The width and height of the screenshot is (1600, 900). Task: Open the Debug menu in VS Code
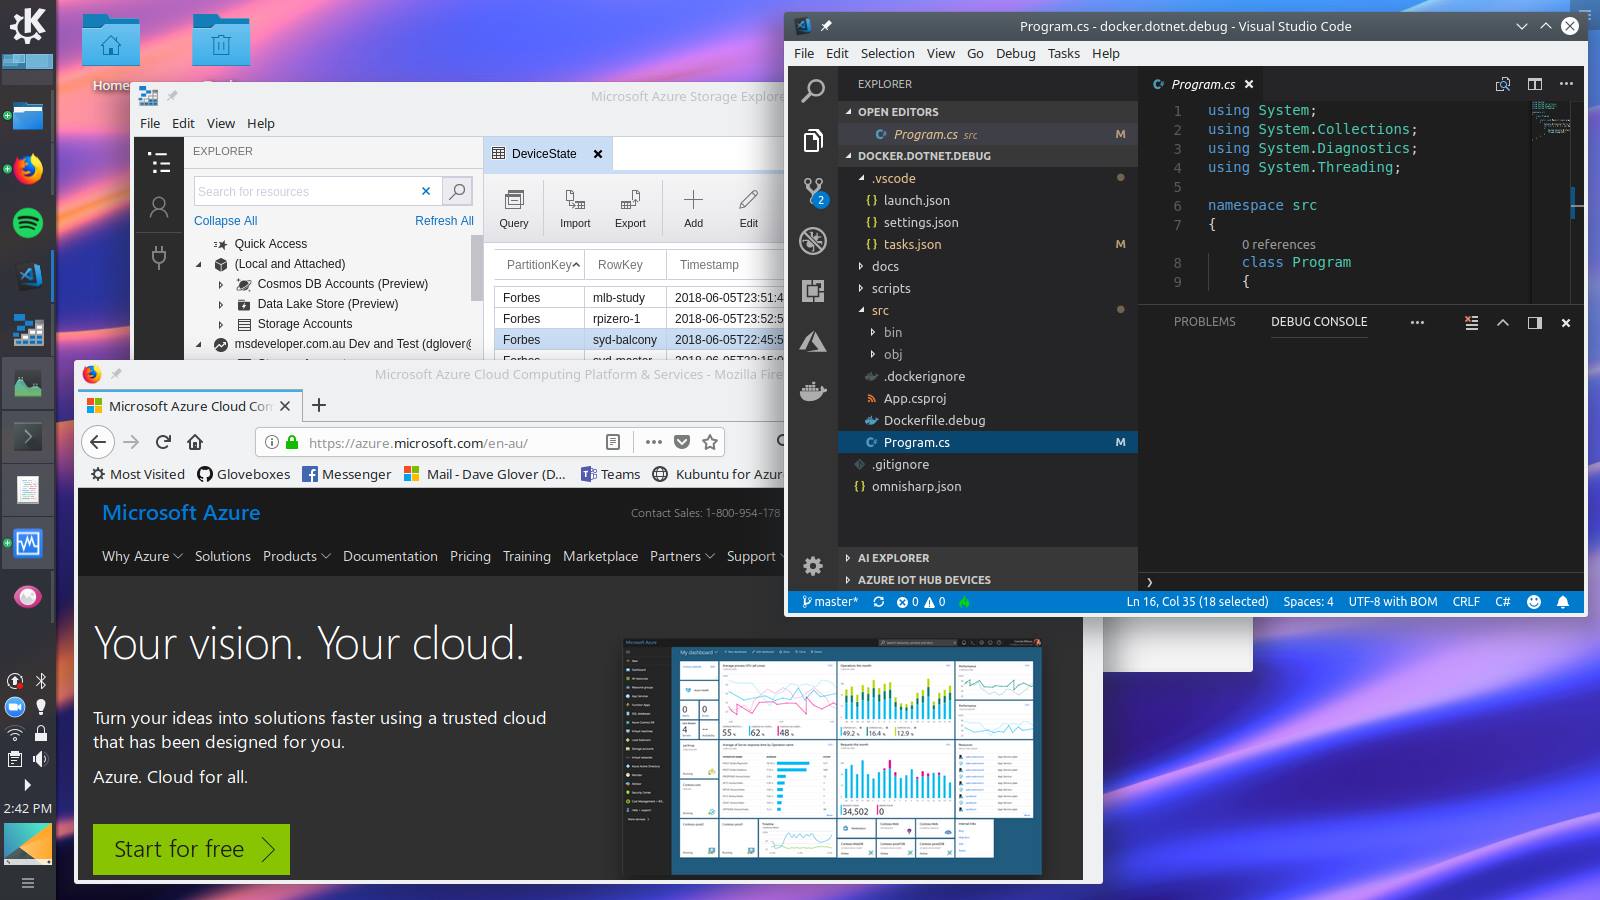1015,54
